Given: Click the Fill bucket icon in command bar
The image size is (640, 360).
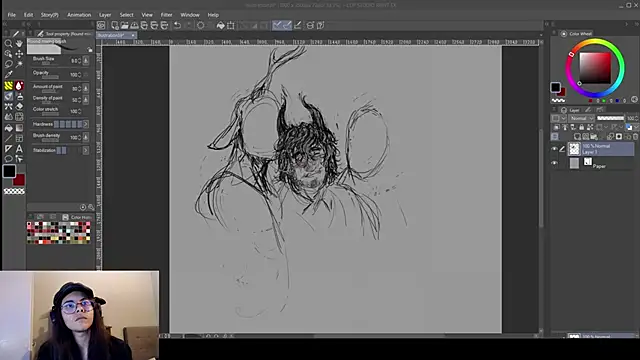Looking at the screenshot, I should pos(220,25).
